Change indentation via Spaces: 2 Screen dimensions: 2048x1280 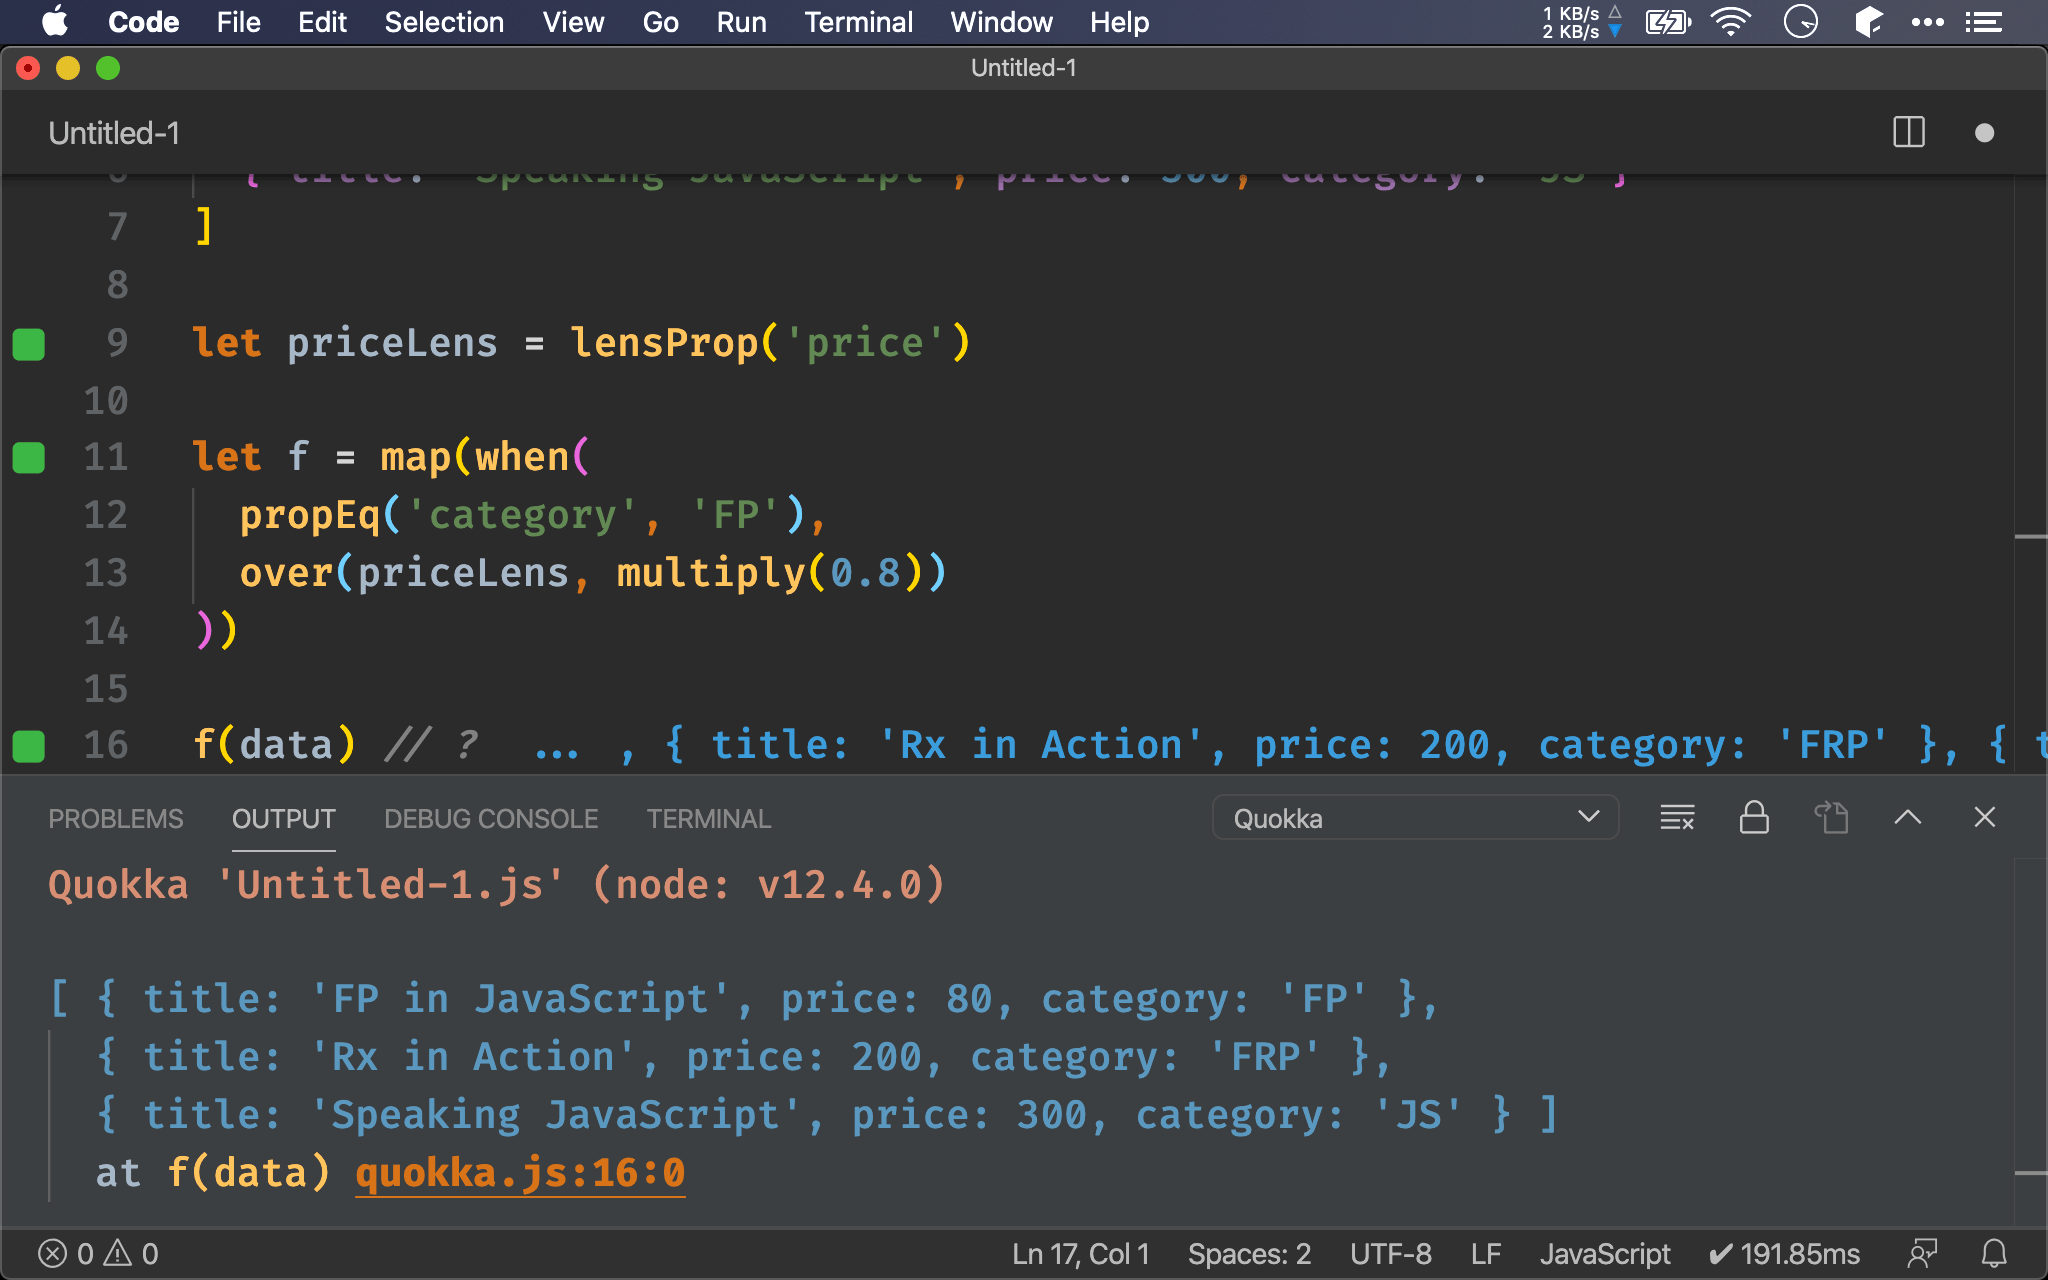[x=1249, y=1254]
